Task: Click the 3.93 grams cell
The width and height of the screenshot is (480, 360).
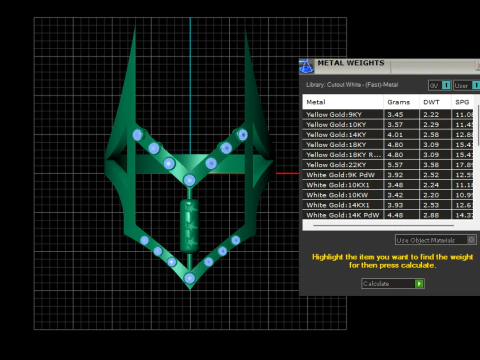Action: point(401,205)
